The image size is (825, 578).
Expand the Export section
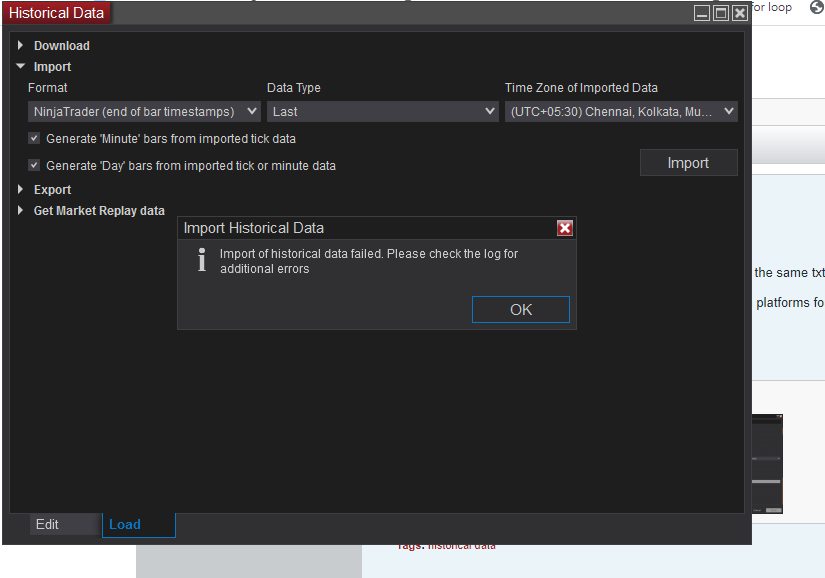20,189
